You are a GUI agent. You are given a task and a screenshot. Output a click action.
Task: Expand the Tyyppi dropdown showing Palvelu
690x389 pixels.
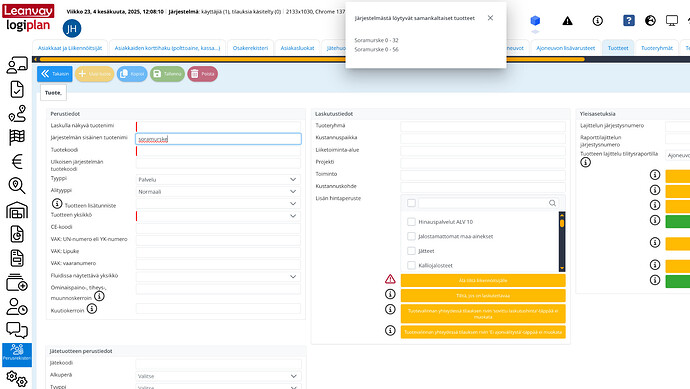218,180
